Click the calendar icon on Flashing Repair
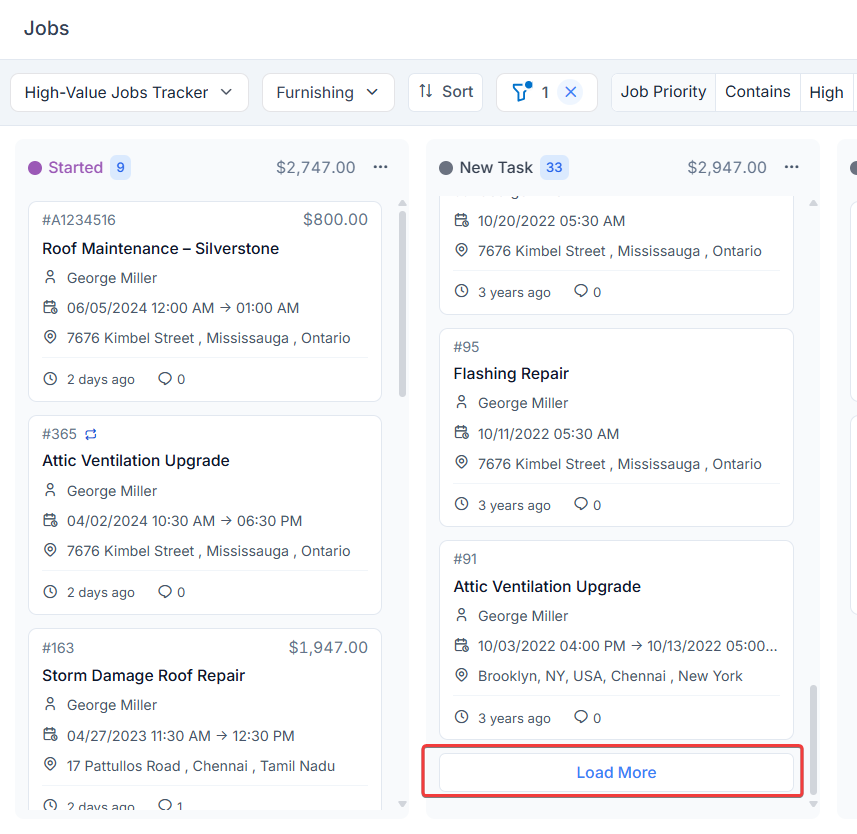 462,433
